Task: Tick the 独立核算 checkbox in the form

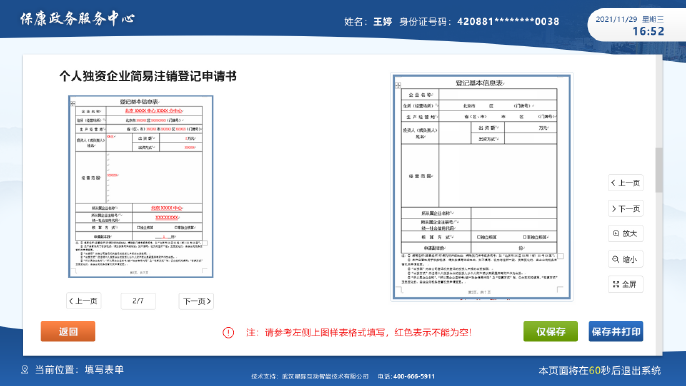Action: pos(478,237)
